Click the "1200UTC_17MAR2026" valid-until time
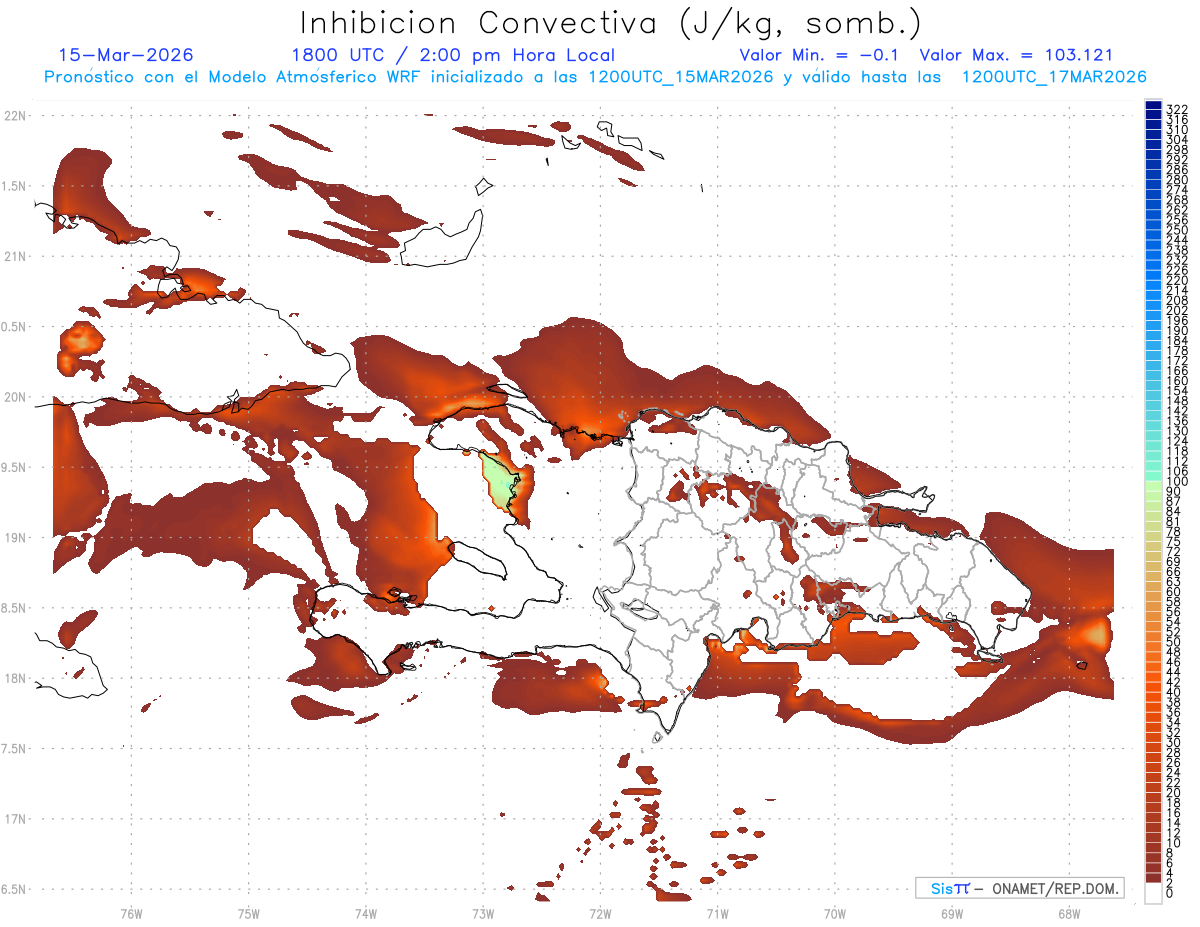 click(1053, 77)
